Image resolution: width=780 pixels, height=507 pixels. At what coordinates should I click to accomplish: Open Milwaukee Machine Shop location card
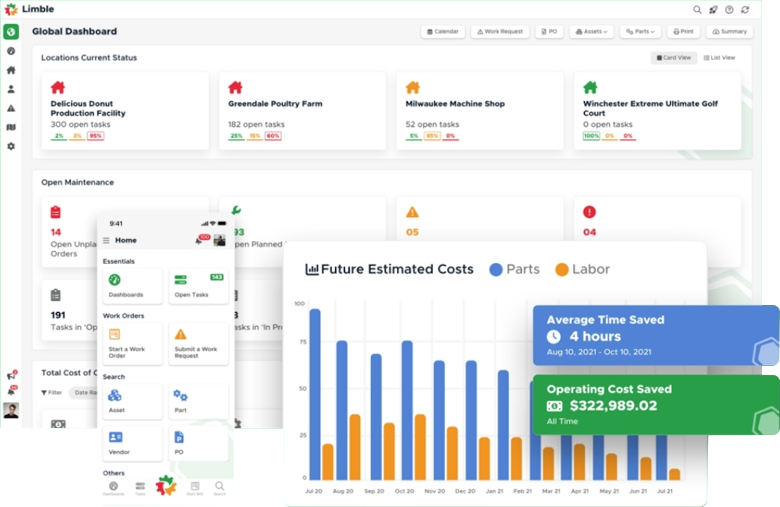[x=480, y=110]
